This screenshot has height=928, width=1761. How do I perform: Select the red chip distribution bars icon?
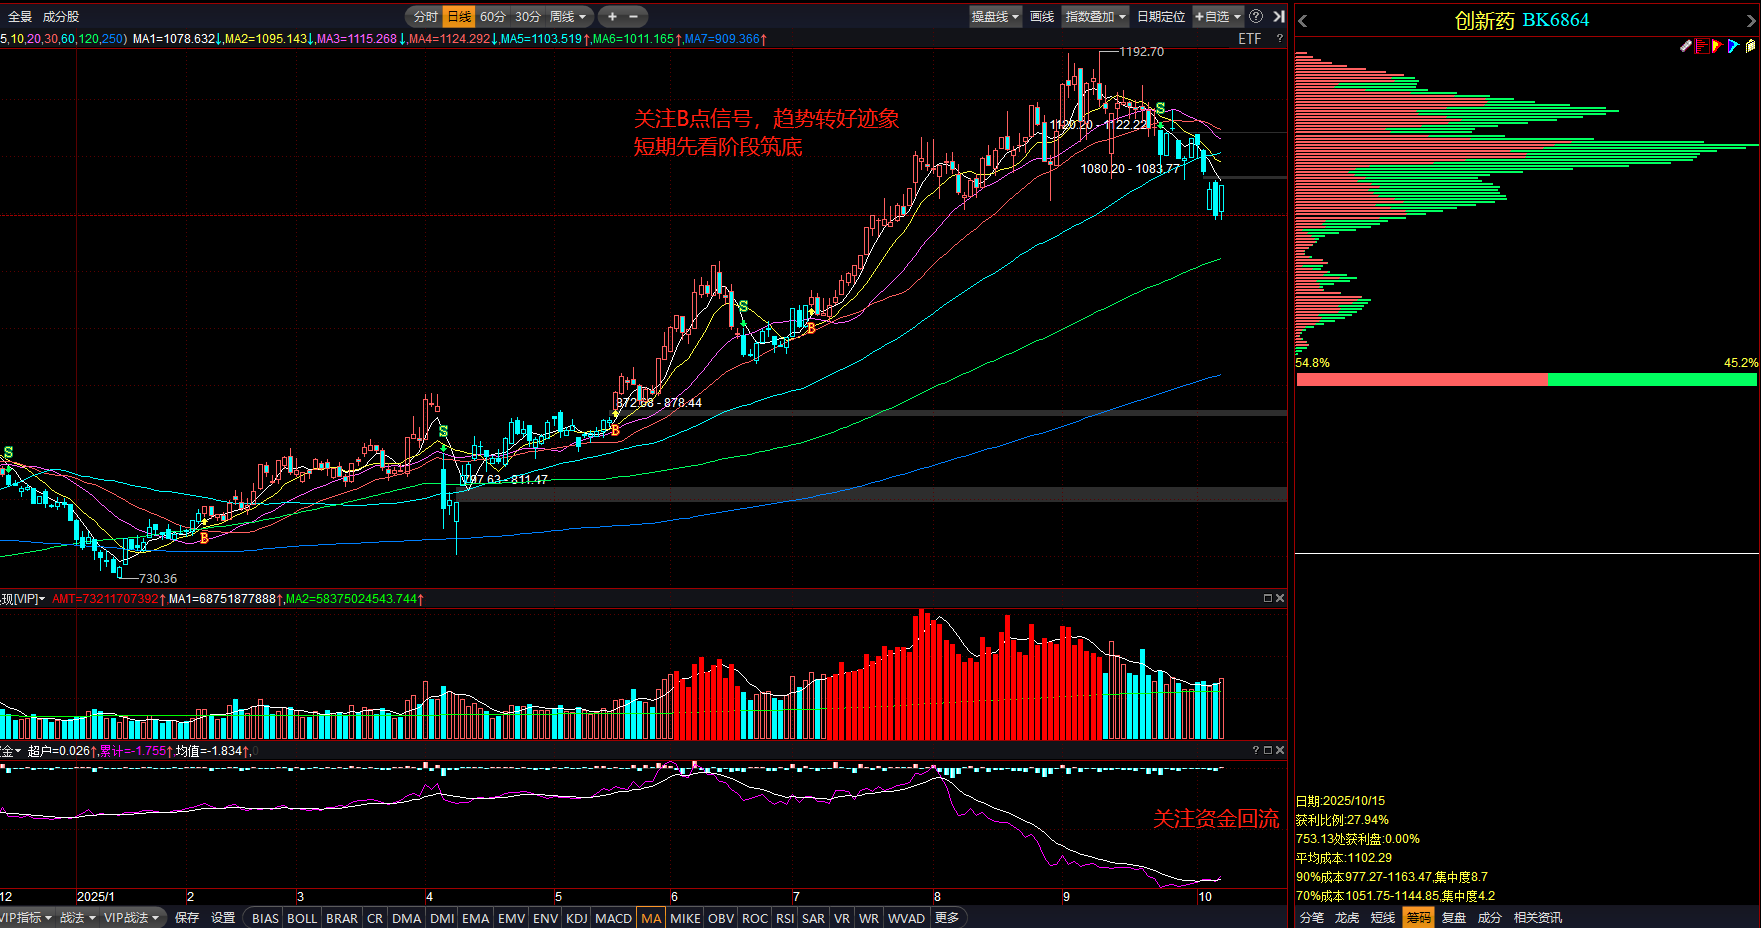pos(1701,46)
